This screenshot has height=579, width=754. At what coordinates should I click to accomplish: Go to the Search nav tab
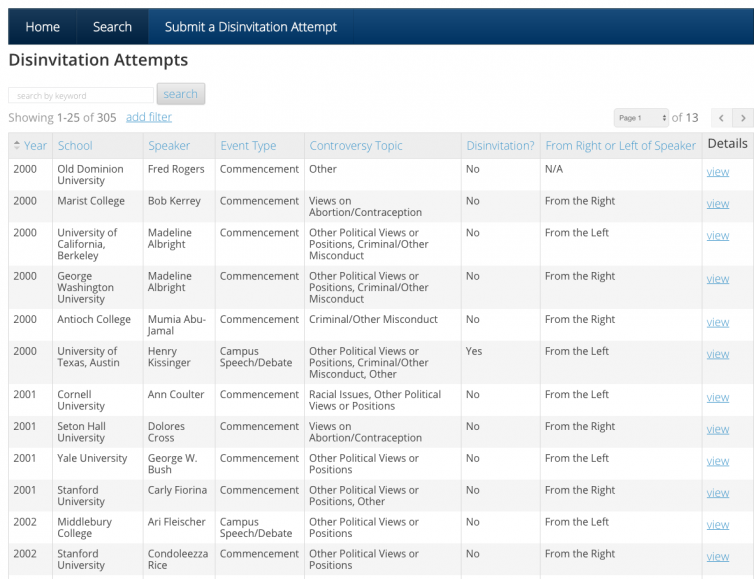[x=112, y=27]
